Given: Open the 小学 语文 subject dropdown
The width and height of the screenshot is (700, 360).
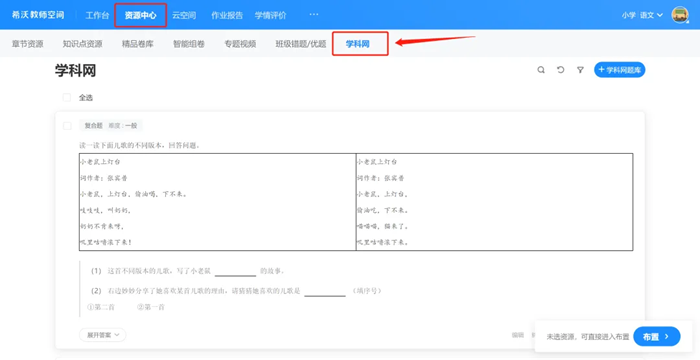Looking at the screenshot, I should tap(642, 15).
